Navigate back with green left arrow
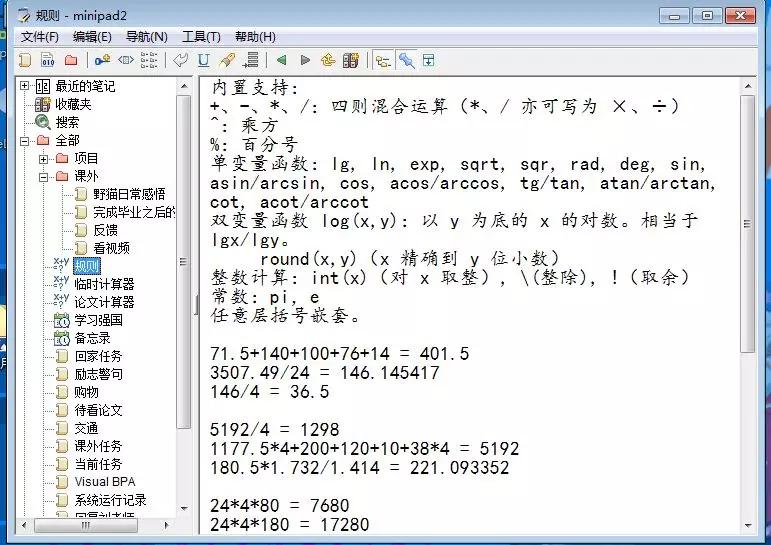Screen dimensions: 771x545 point(282,61)
